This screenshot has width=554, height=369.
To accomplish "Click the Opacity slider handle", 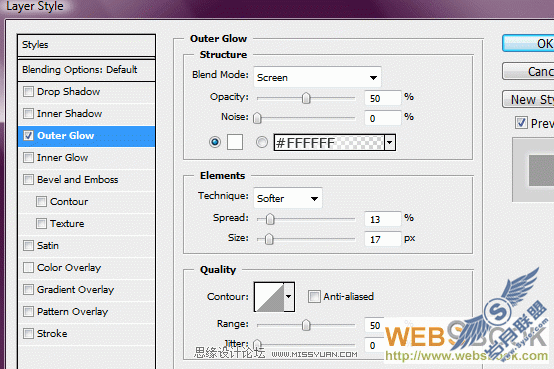I will [306, 98].
